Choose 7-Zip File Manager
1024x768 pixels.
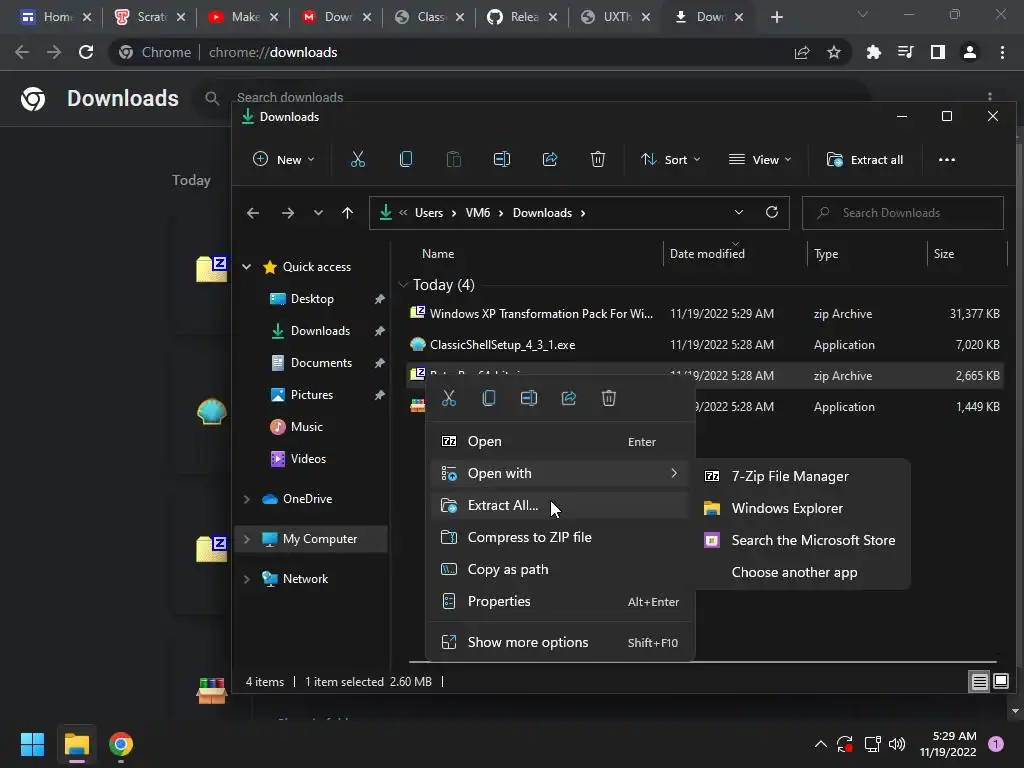[x=803, y=476]
